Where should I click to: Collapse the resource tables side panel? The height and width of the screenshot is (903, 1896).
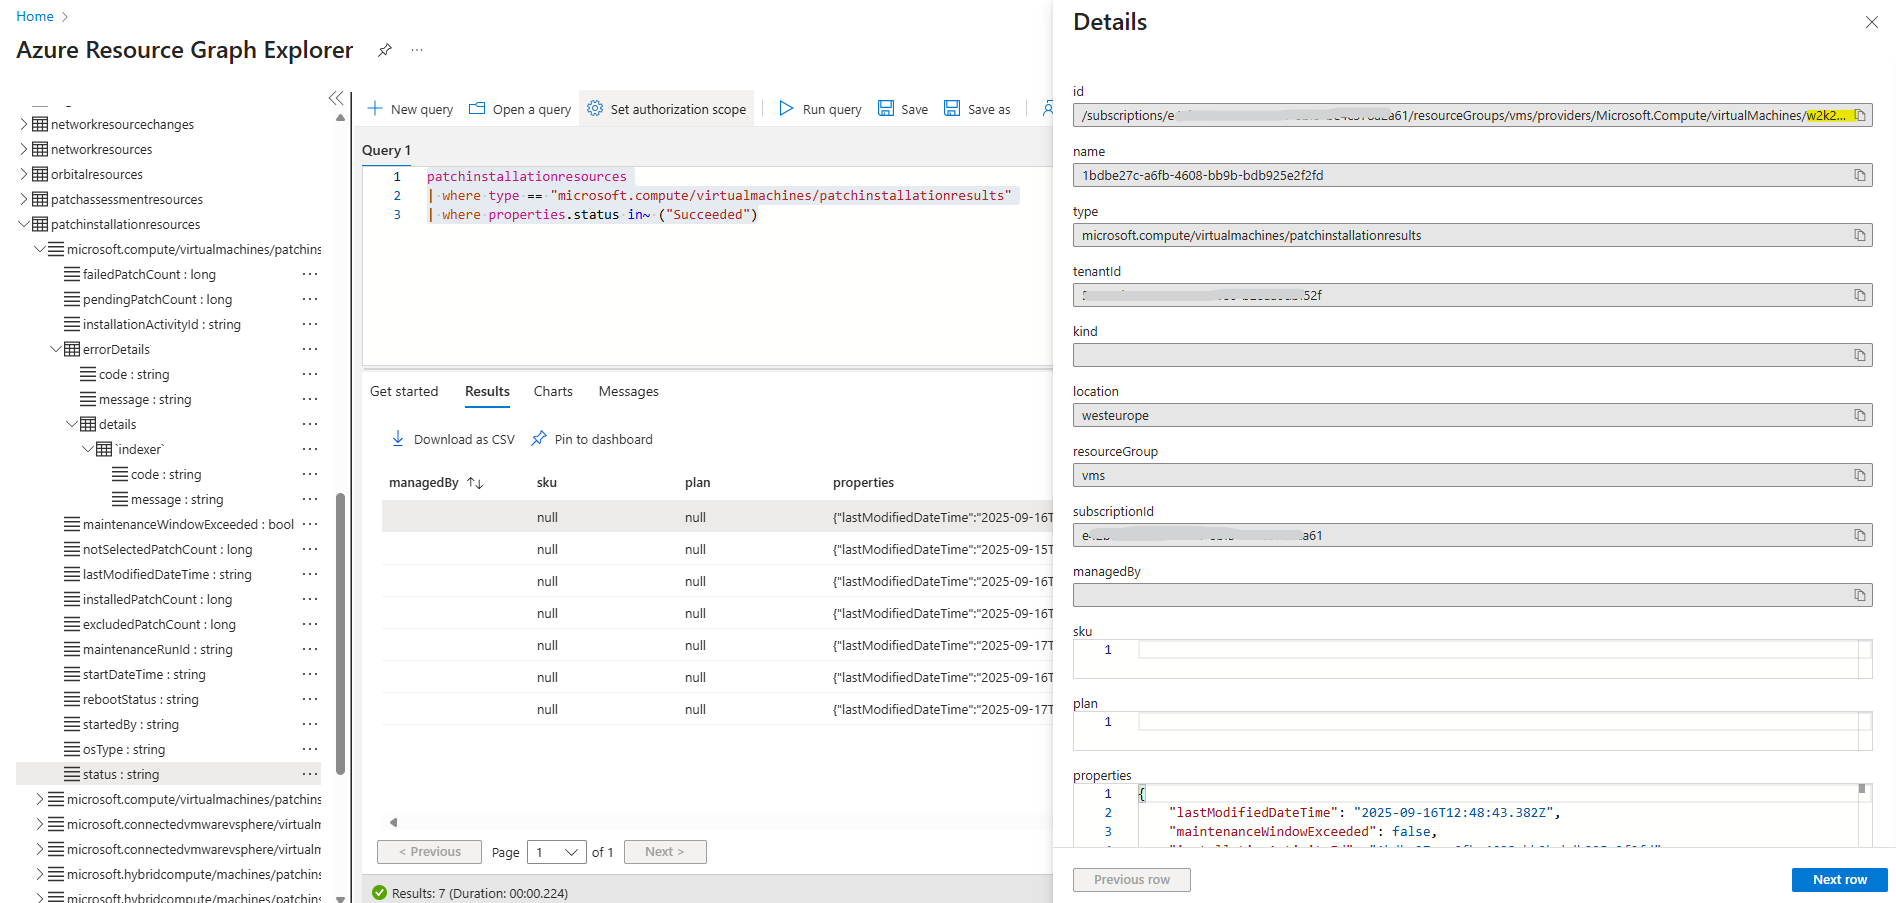pyautogui.click(x=336, y=98)
